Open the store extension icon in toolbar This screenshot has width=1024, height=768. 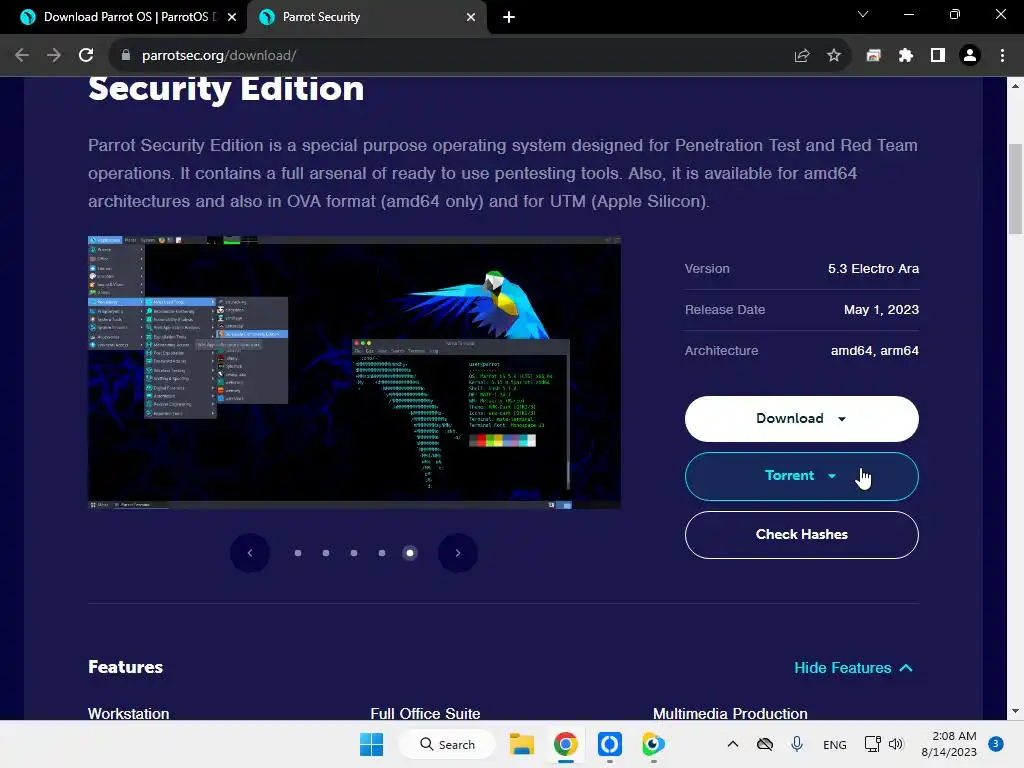(x=873, y=56)
